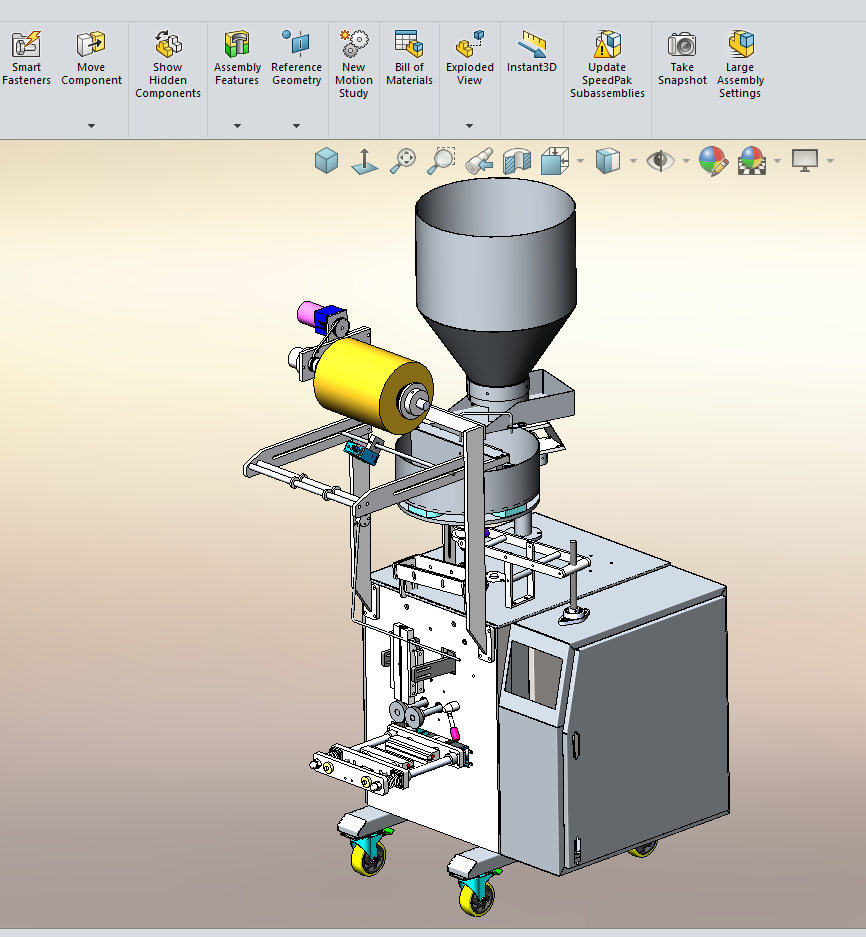Click Show Hidden Components
The image size is (866, 937).
pos(168,65)
